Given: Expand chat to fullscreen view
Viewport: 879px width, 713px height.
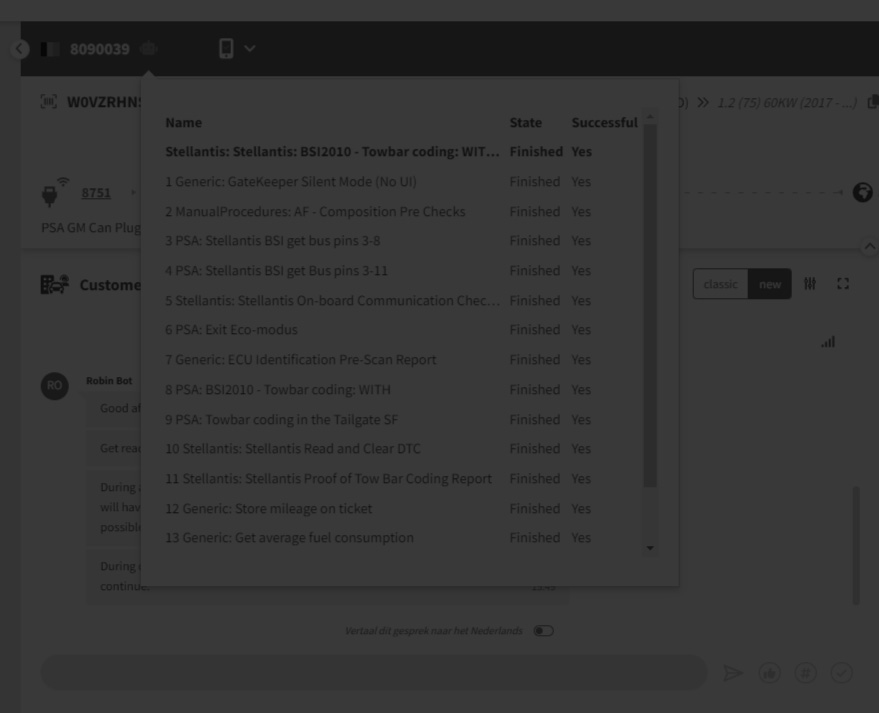Looking at the screenshot, I should click(843, 284).
